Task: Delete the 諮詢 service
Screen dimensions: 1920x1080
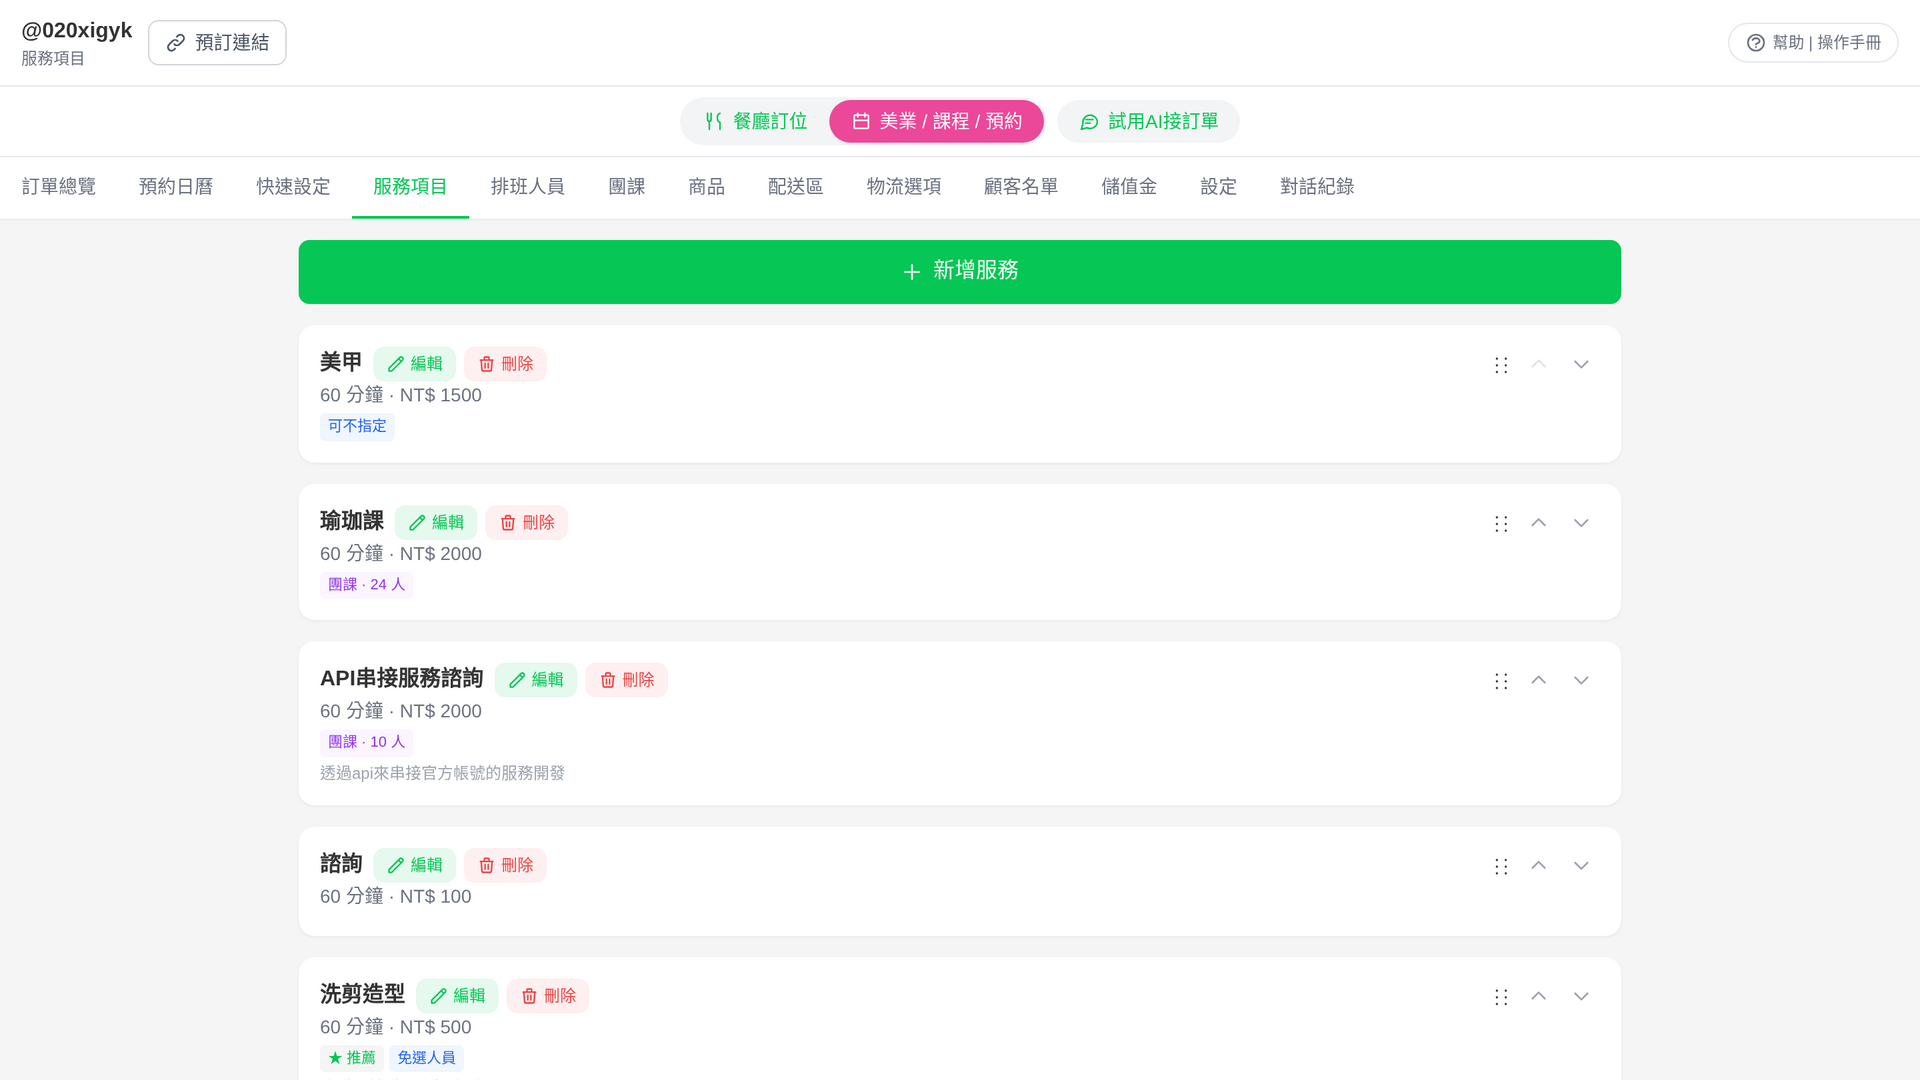Action: 505,866
